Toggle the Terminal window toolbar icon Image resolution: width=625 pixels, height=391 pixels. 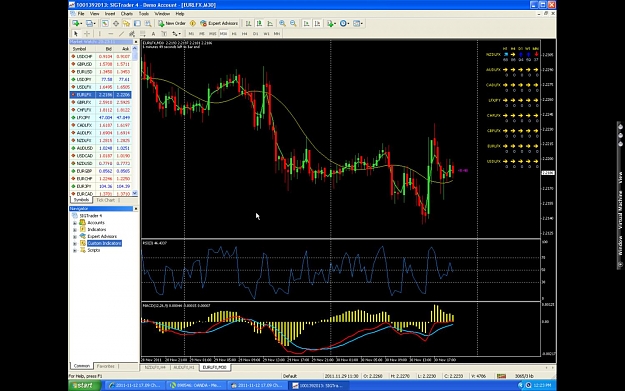point(137,24)
